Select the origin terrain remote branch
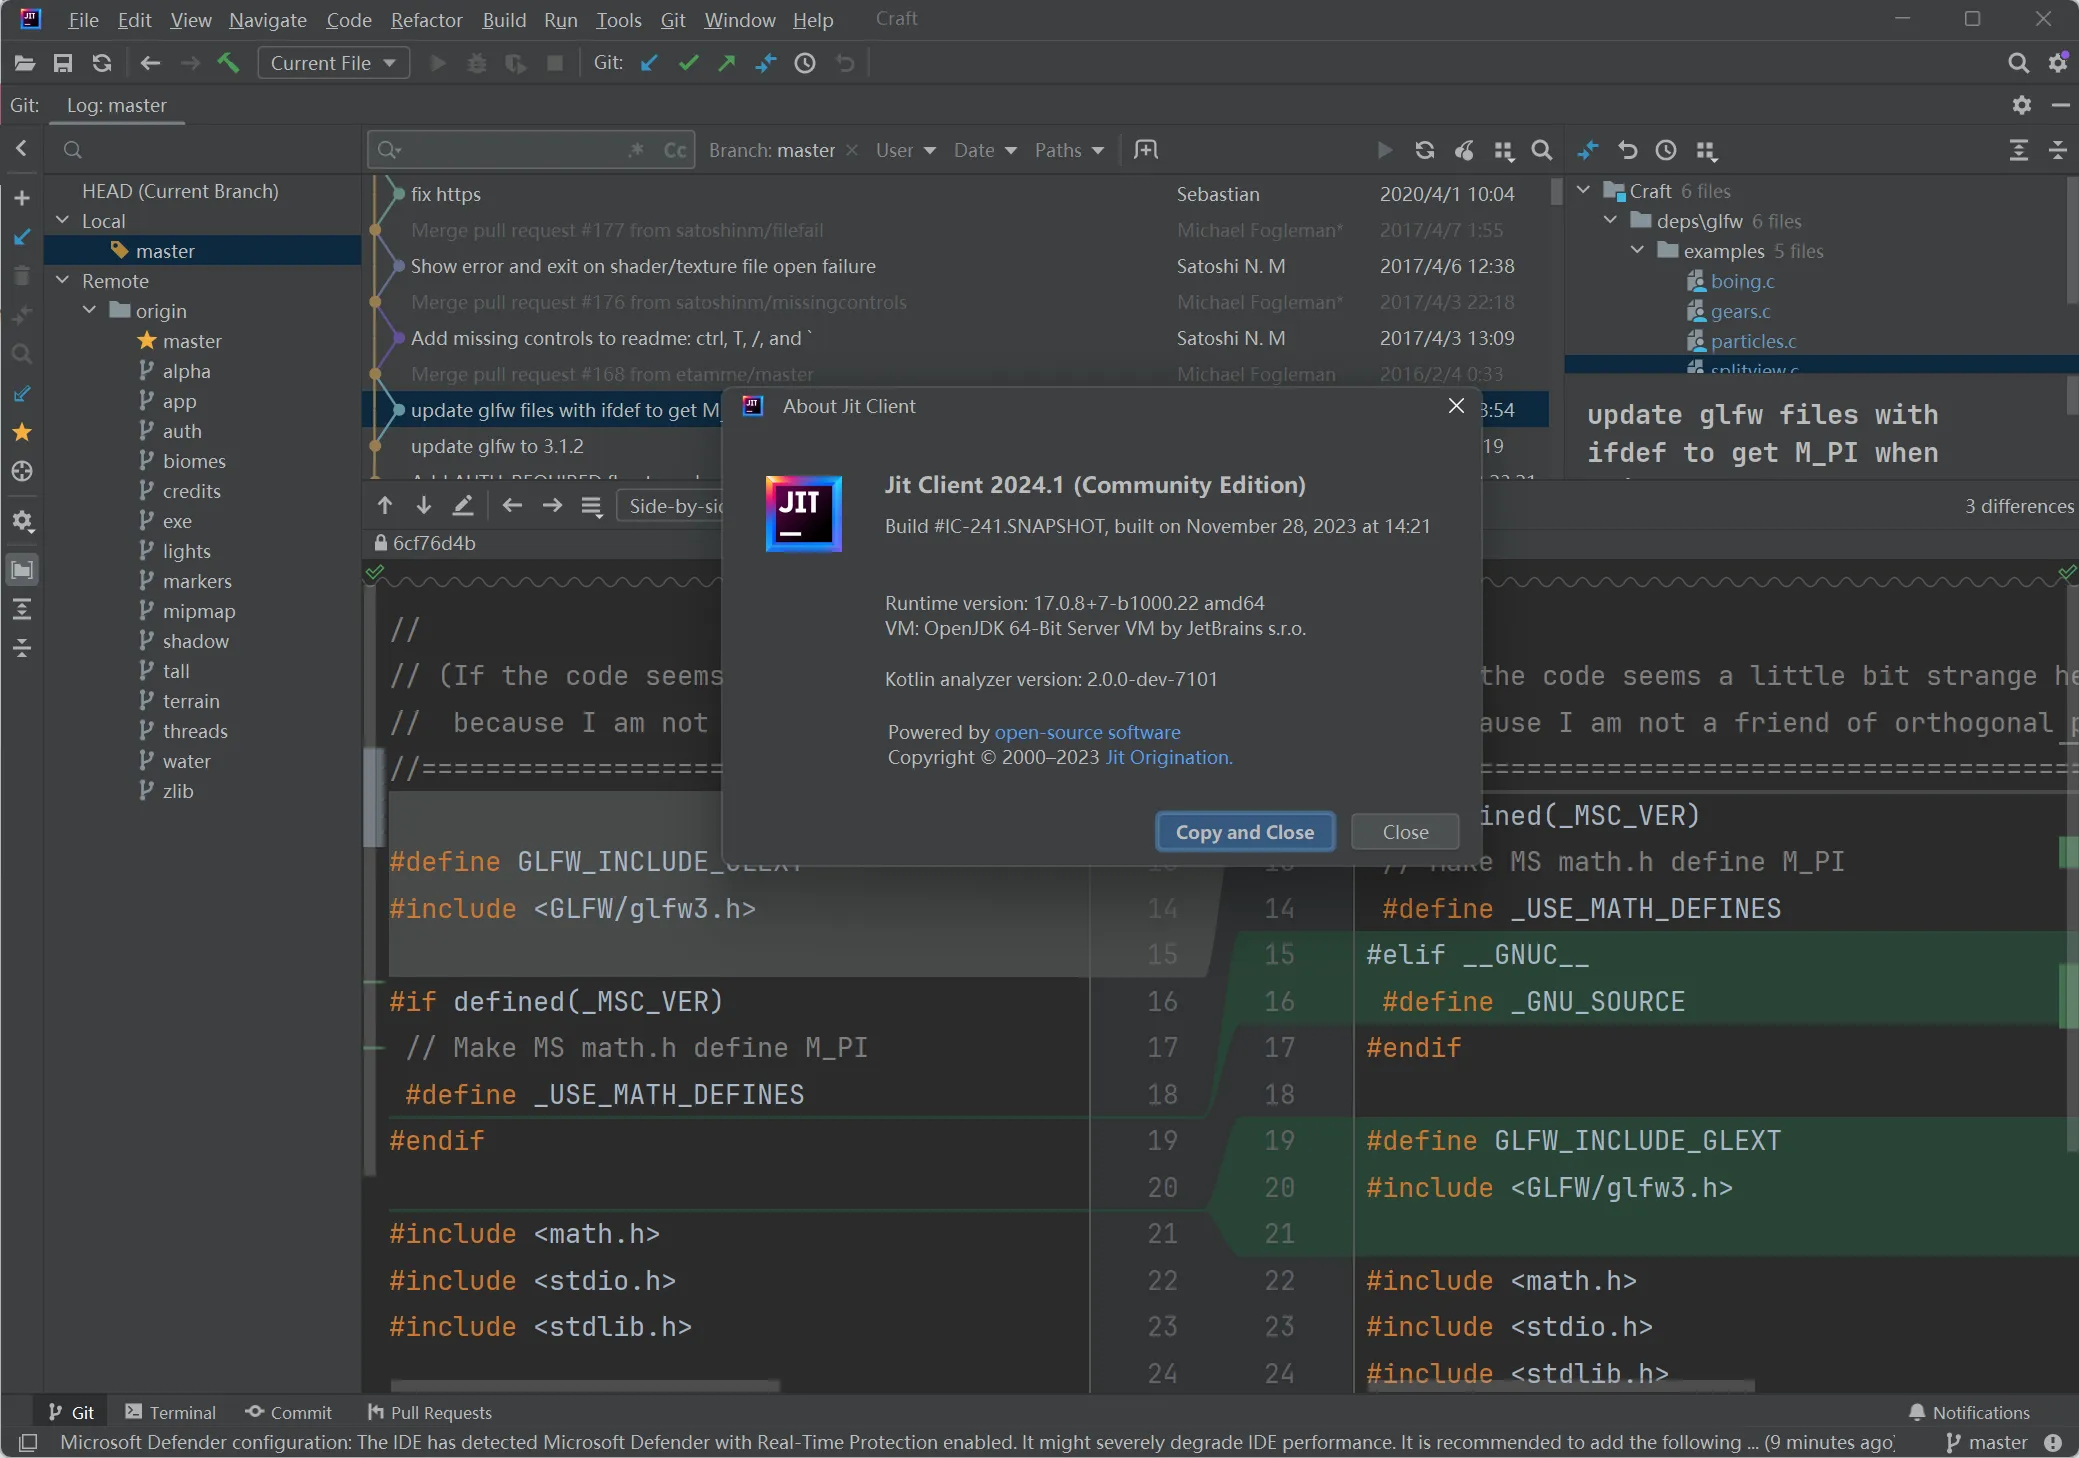 pos(191,701)
